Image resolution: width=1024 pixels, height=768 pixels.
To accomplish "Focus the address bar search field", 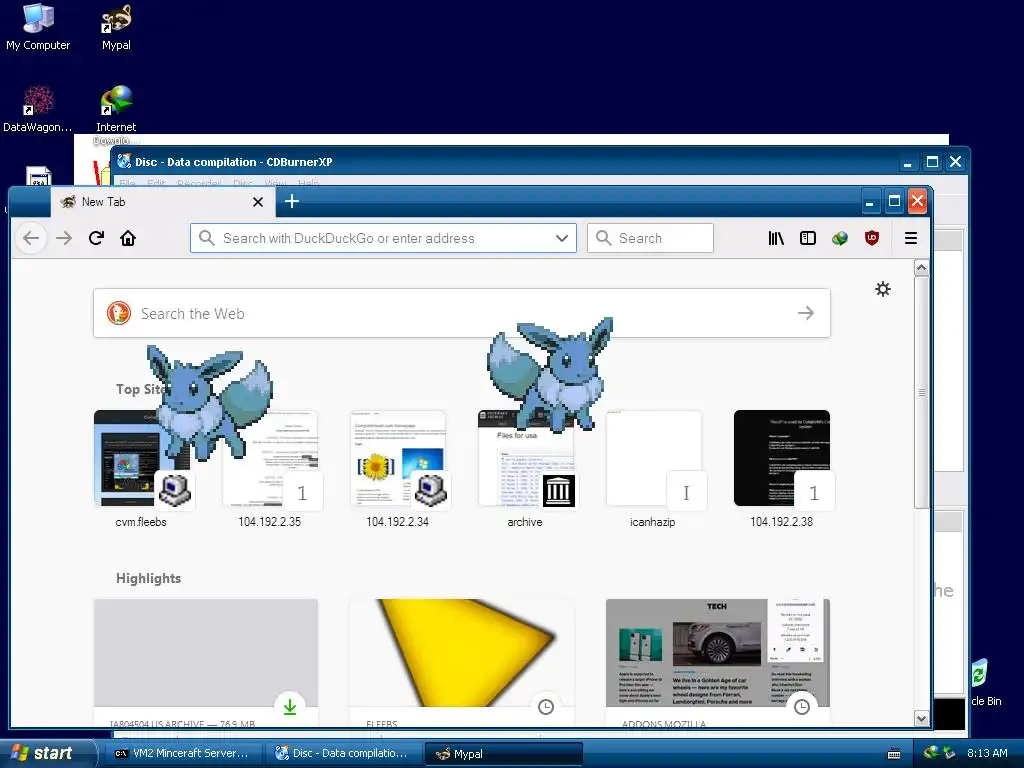I will [383, 238].
